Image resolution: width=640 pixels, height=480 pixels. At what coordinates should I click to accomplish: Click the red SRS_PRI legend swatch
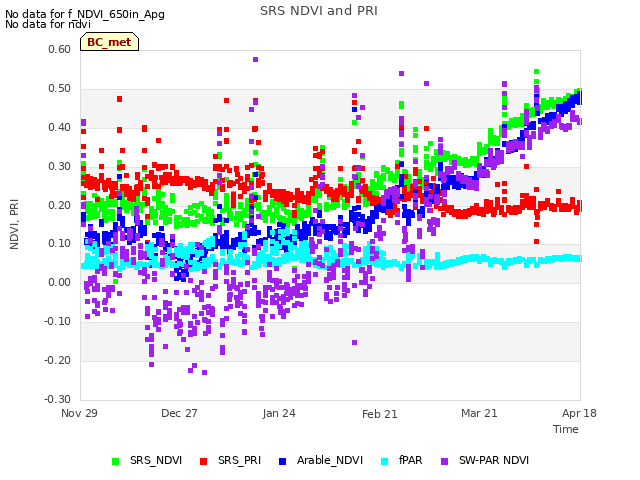point(203,461)
